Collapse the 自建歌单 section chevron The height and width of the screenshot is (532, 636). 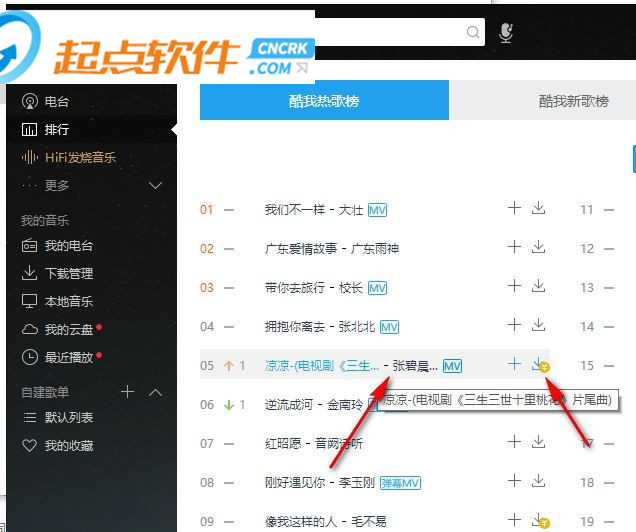coord(155,393)
